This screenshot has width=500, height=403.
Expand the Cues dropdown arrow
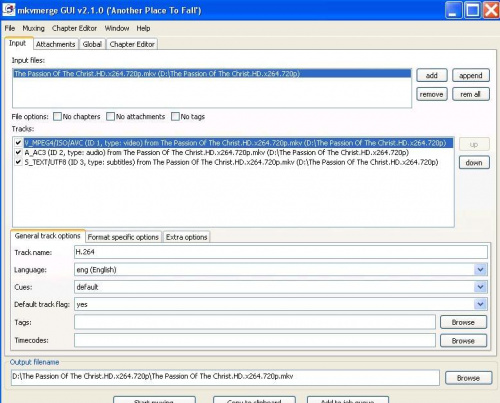click(x=480, y=287)
